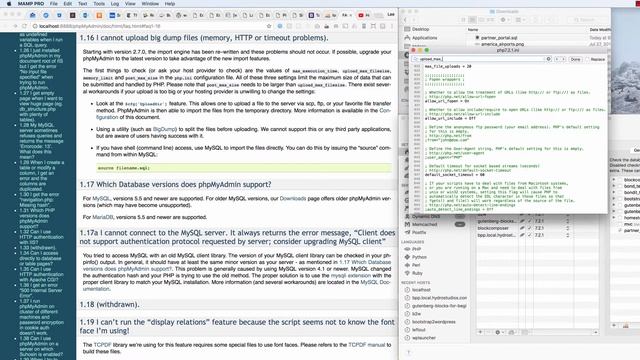Open the MySQL link under FAQ 1.17

tap(101, 198)
